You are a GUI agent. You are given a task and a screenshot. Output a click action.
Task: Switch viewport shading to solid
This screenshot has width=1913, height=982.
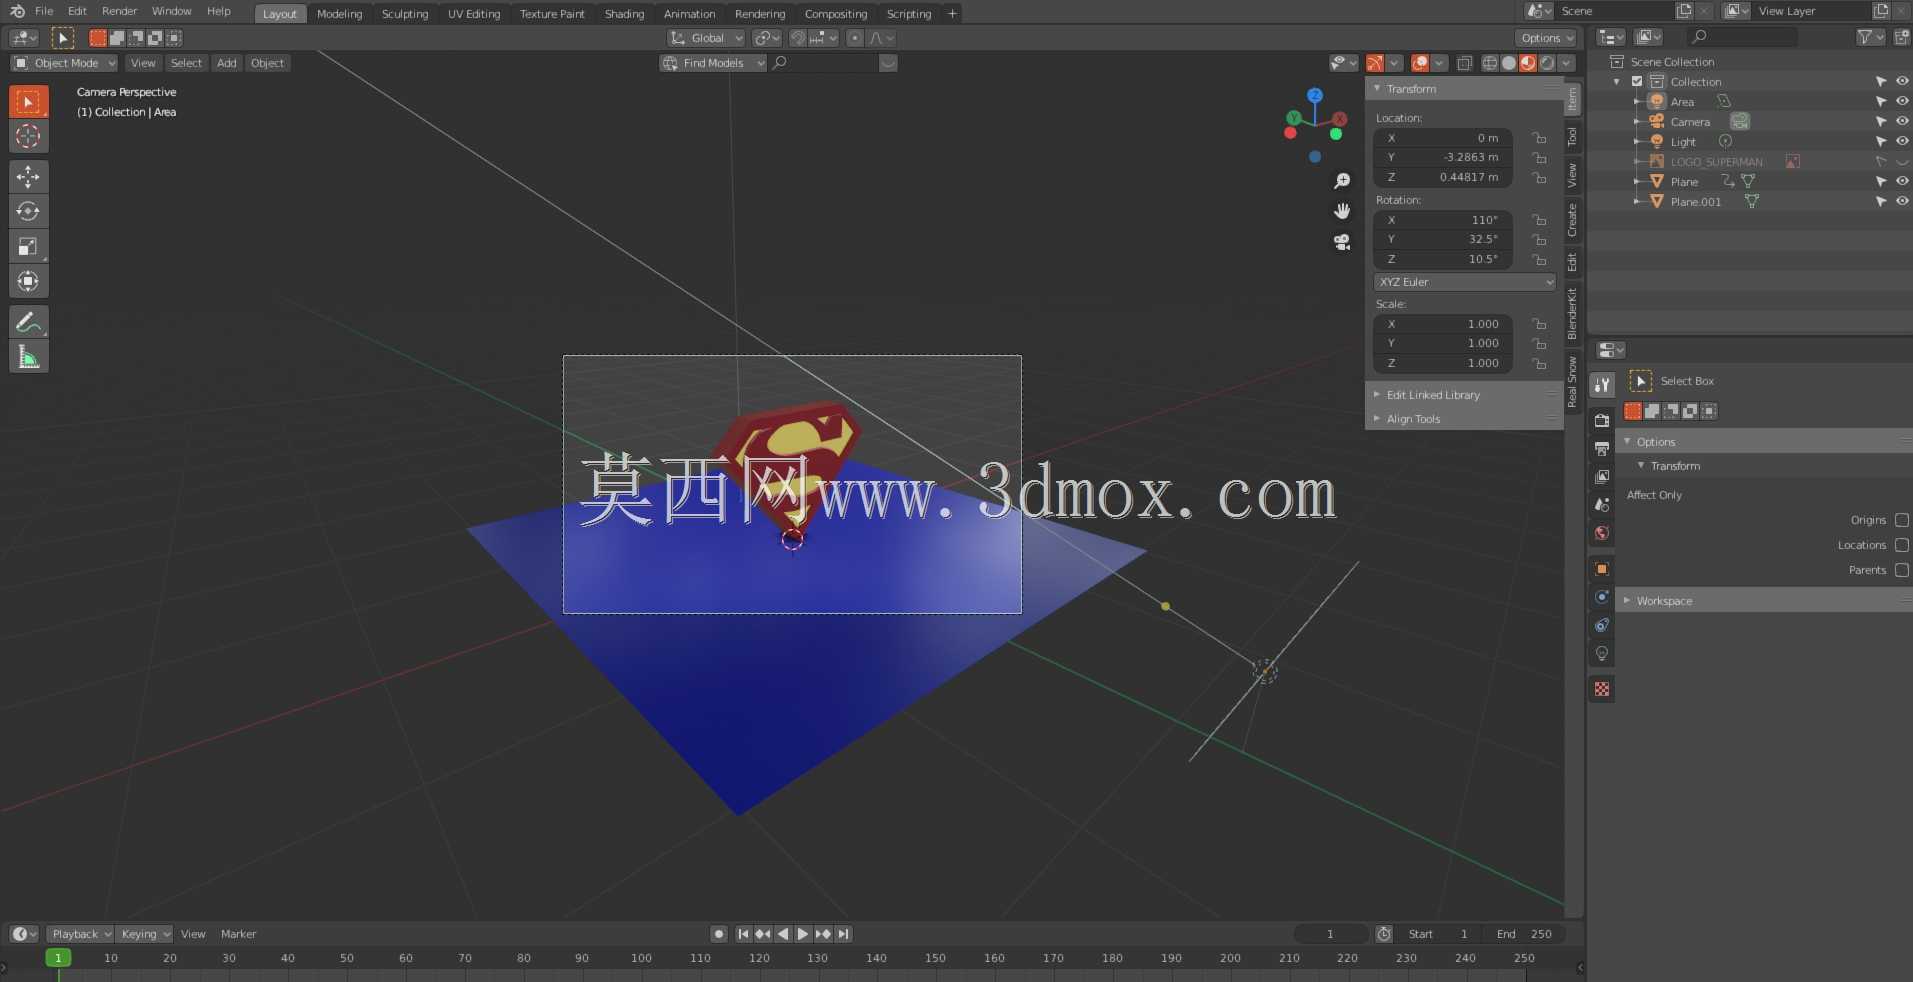[1509, 63]
